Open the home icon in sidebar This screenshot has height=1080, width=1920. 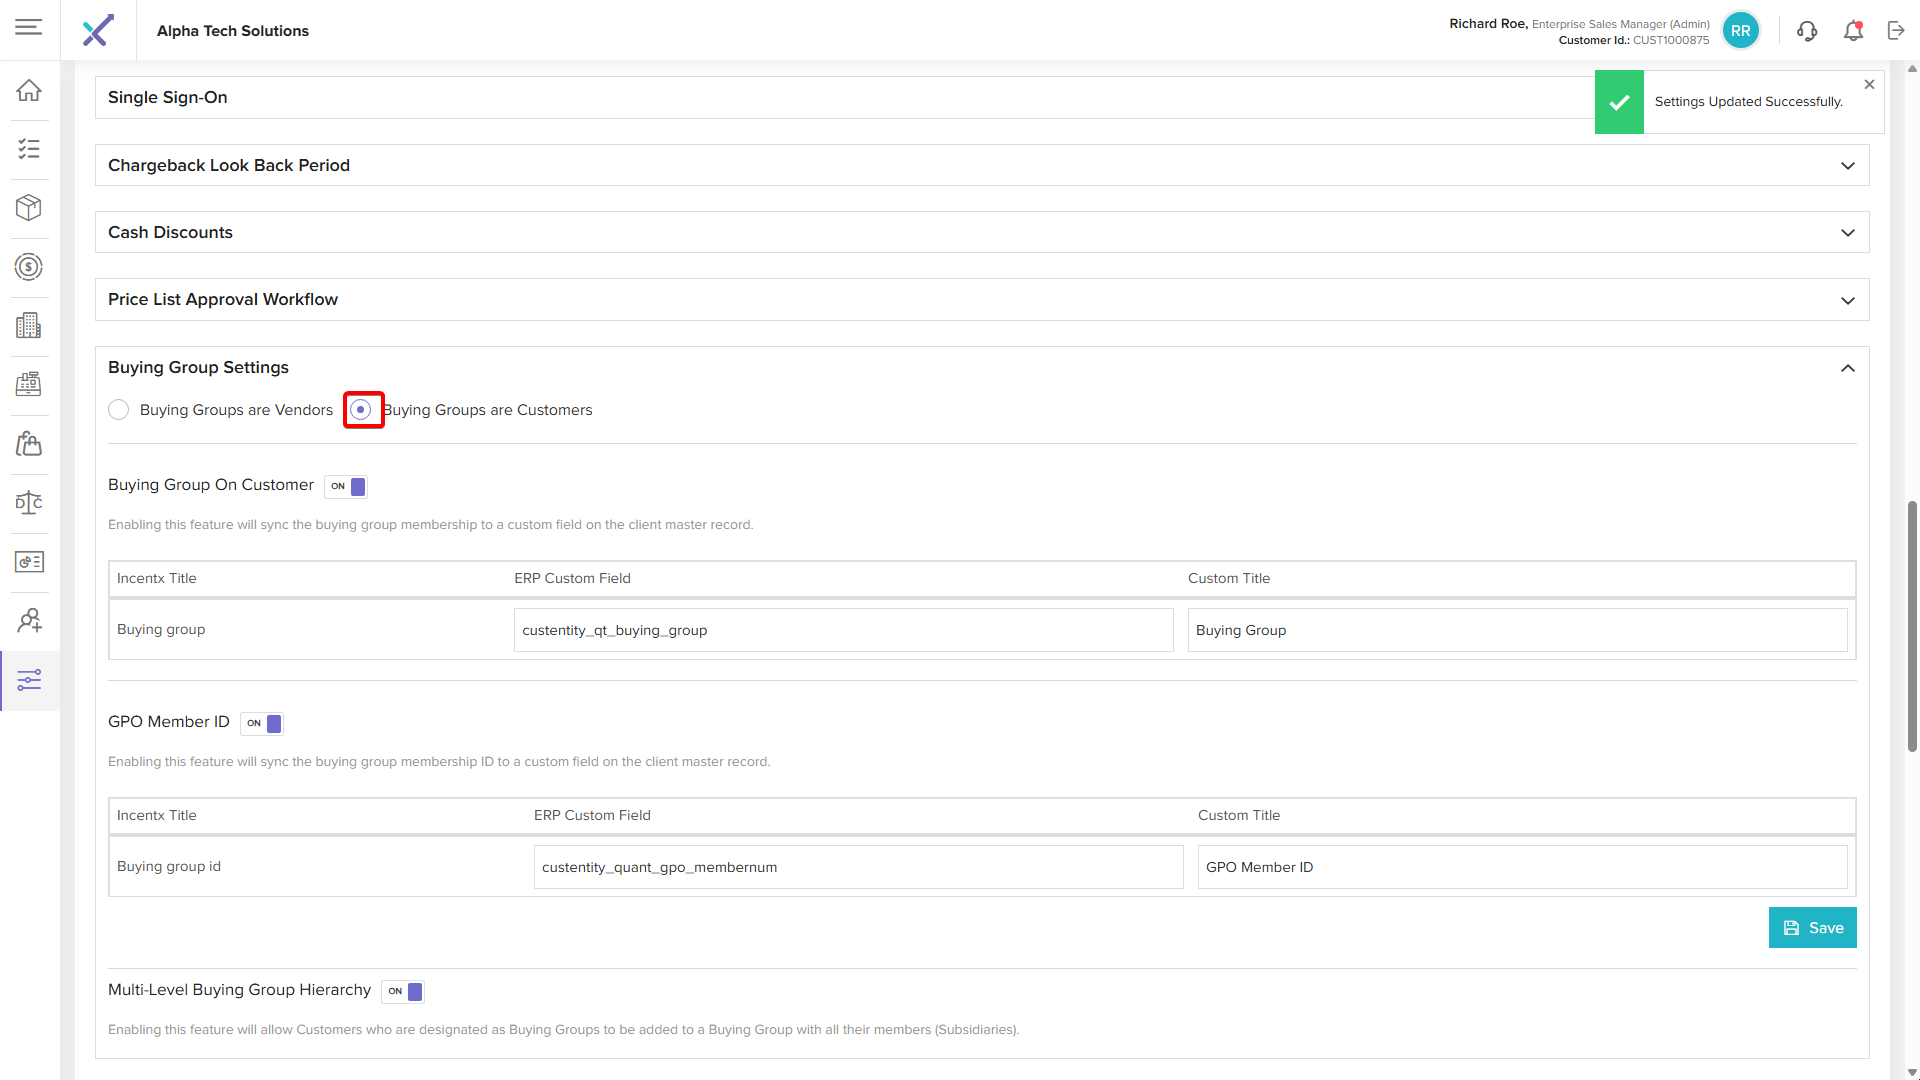click(x=29, y=90)
